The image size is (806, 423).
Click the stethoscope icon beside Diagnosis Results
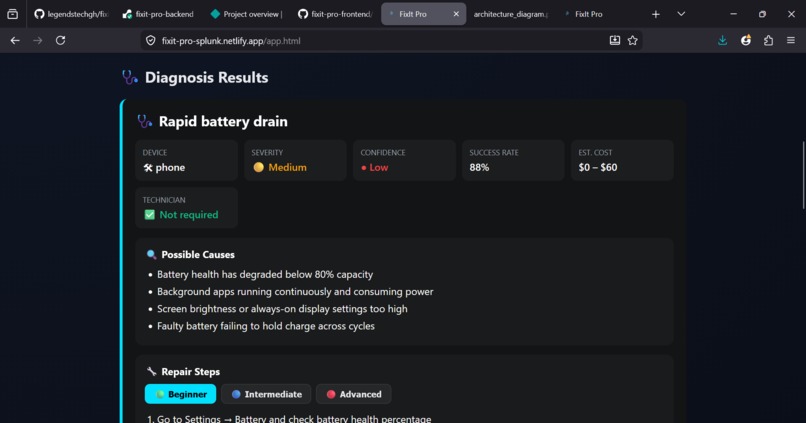click(x=130, y=78)
